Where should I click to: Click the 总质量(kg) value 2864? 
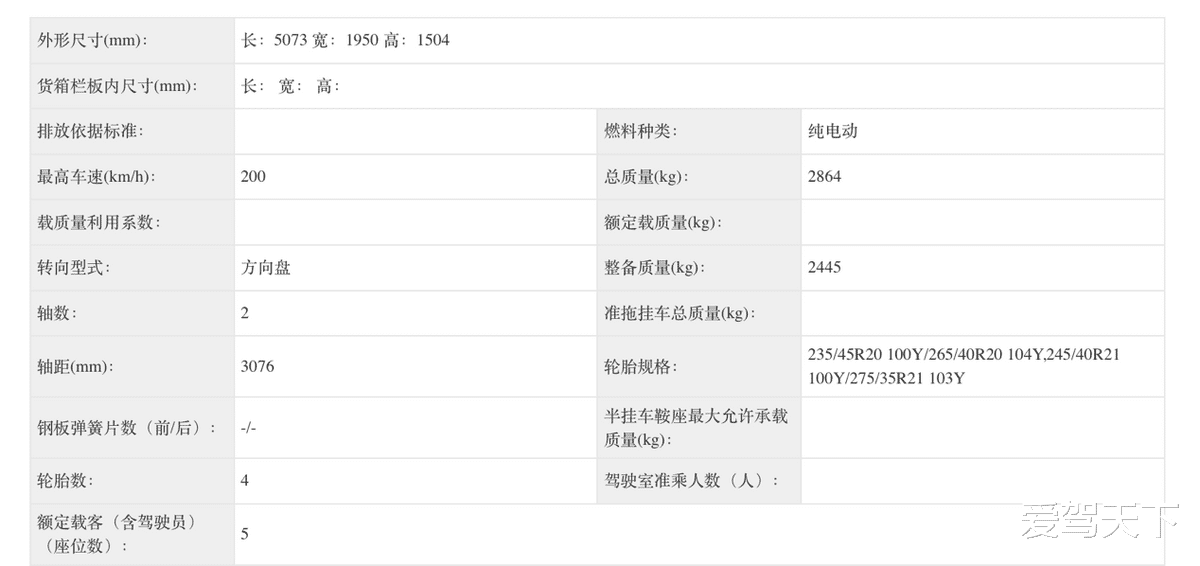pyautogui.click(x=824, y=177)
